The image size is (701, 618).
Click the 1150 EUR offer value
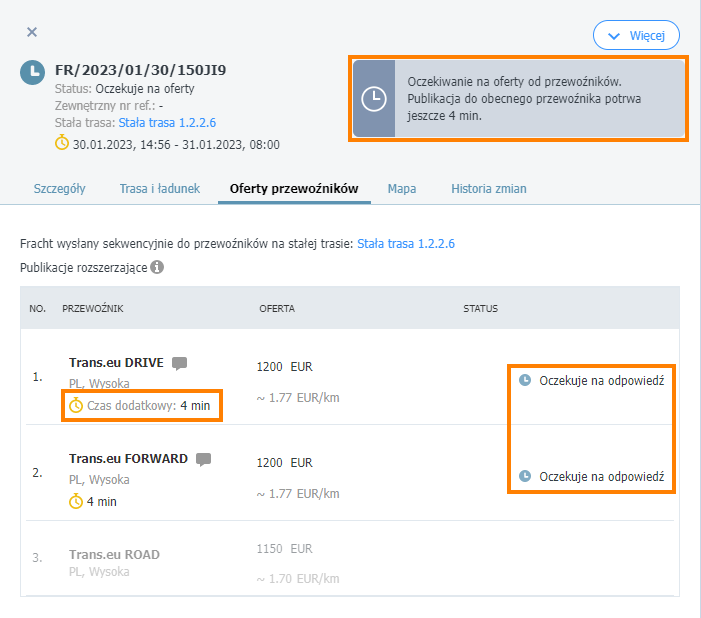coord(284,549)
